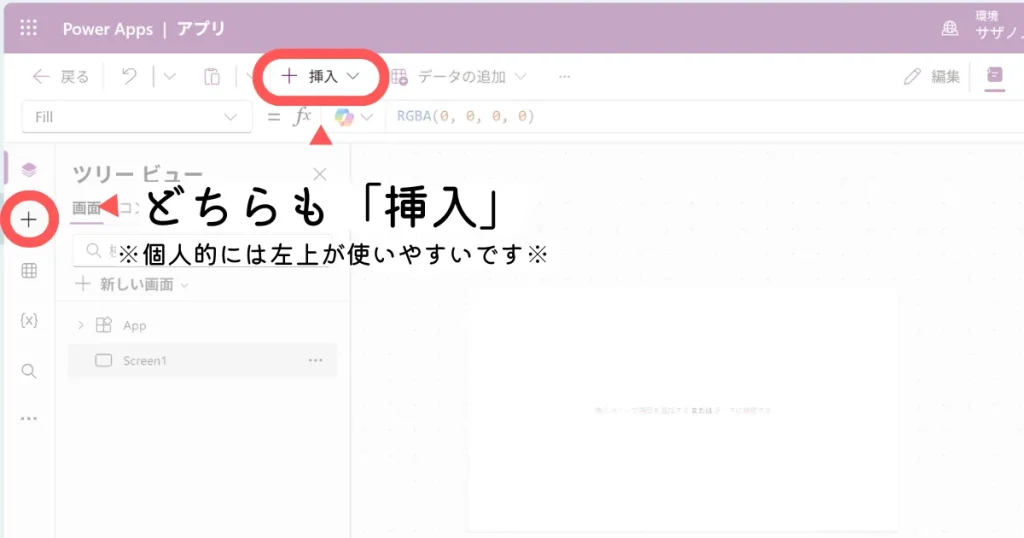The width and height of the screenshot is (1024, 538).
Task: Click the 編集 pencil button
Action: [932, 76]
